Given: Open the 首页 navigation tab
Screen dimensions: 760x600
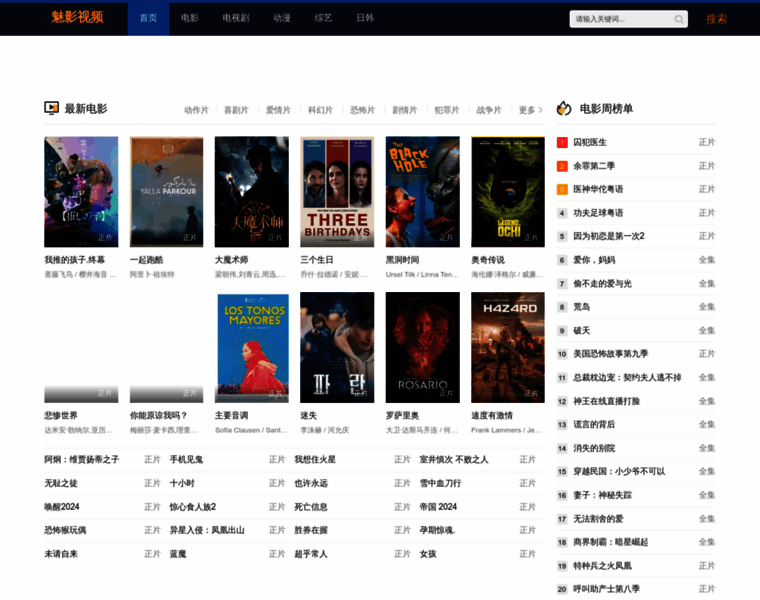Looking at the screenshot, I should pos(148,18).
